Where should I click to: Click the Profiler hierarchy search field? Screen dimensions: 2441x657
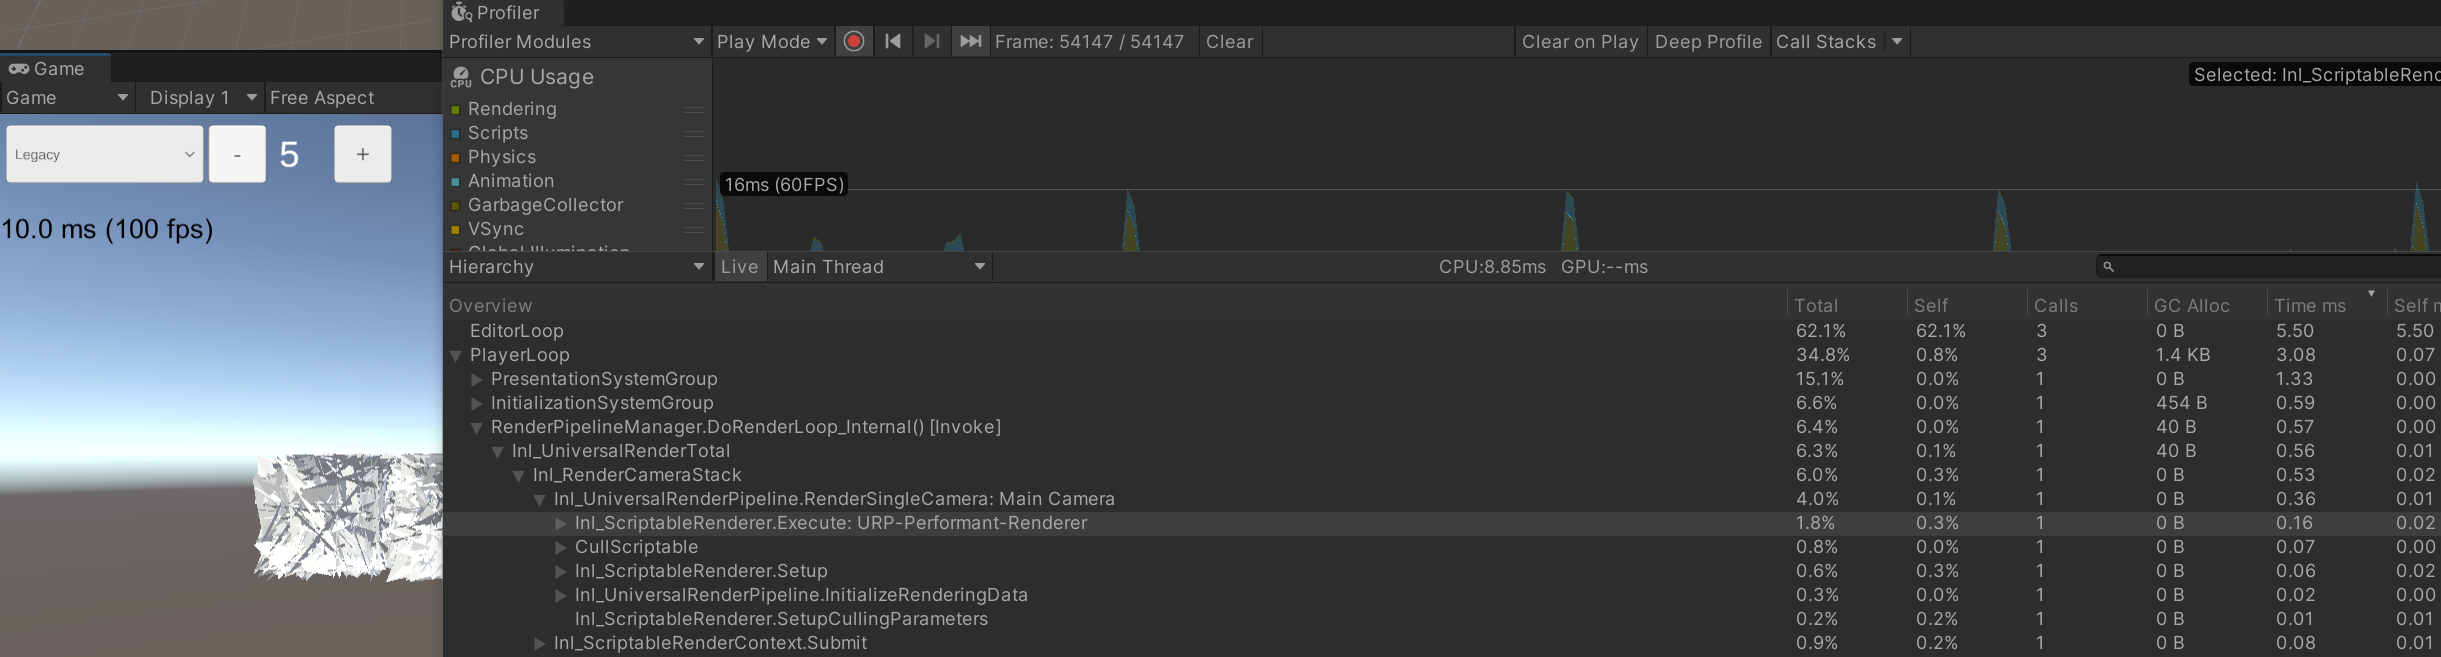click(x=2270, y=267)
